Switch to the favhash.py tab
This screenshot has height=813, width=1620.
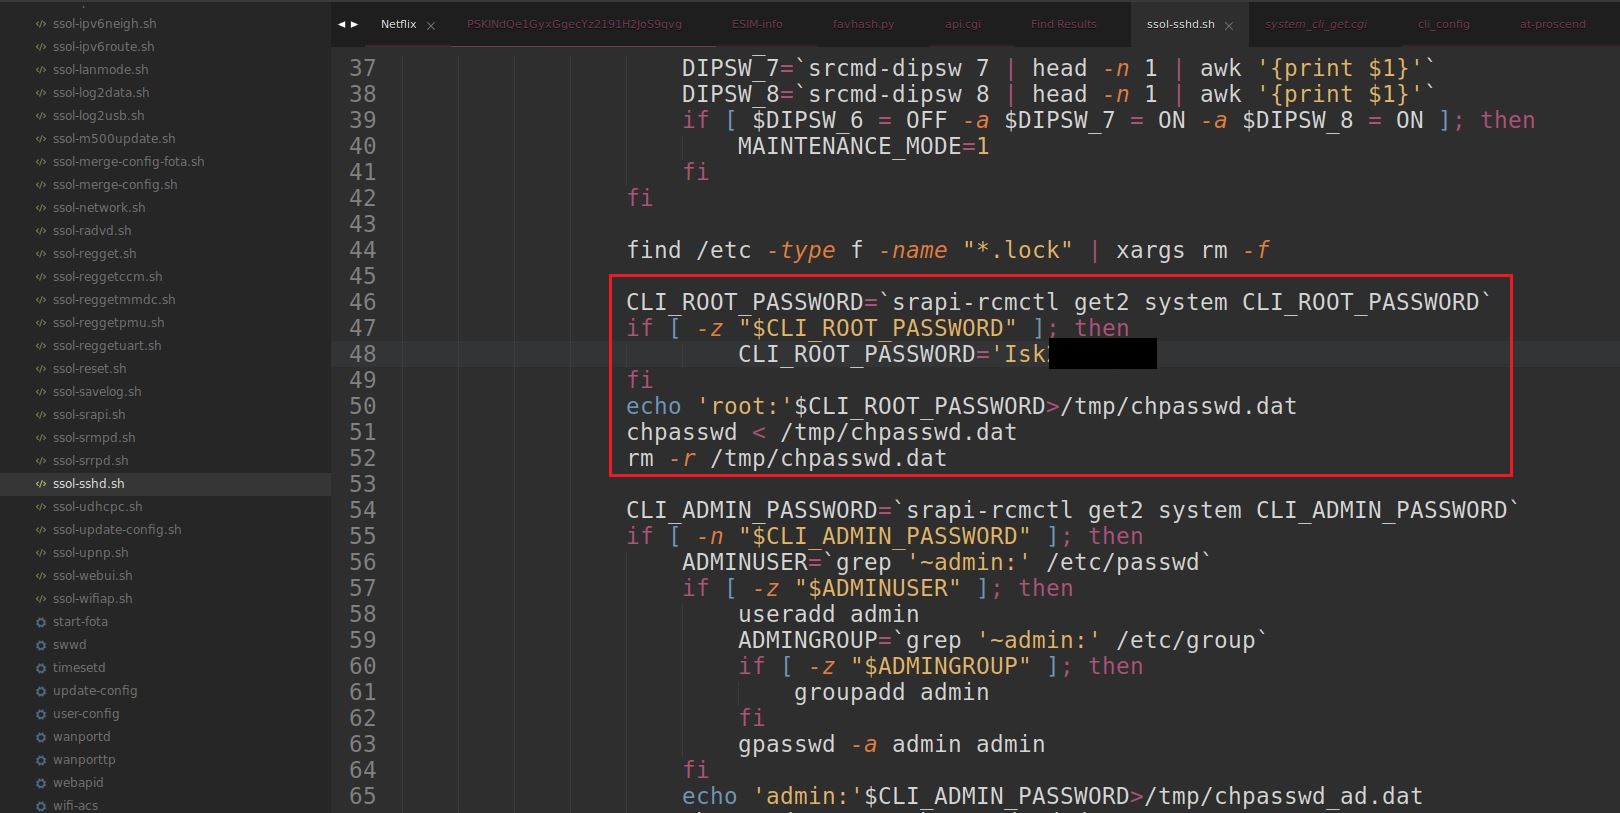coord(863,24)
